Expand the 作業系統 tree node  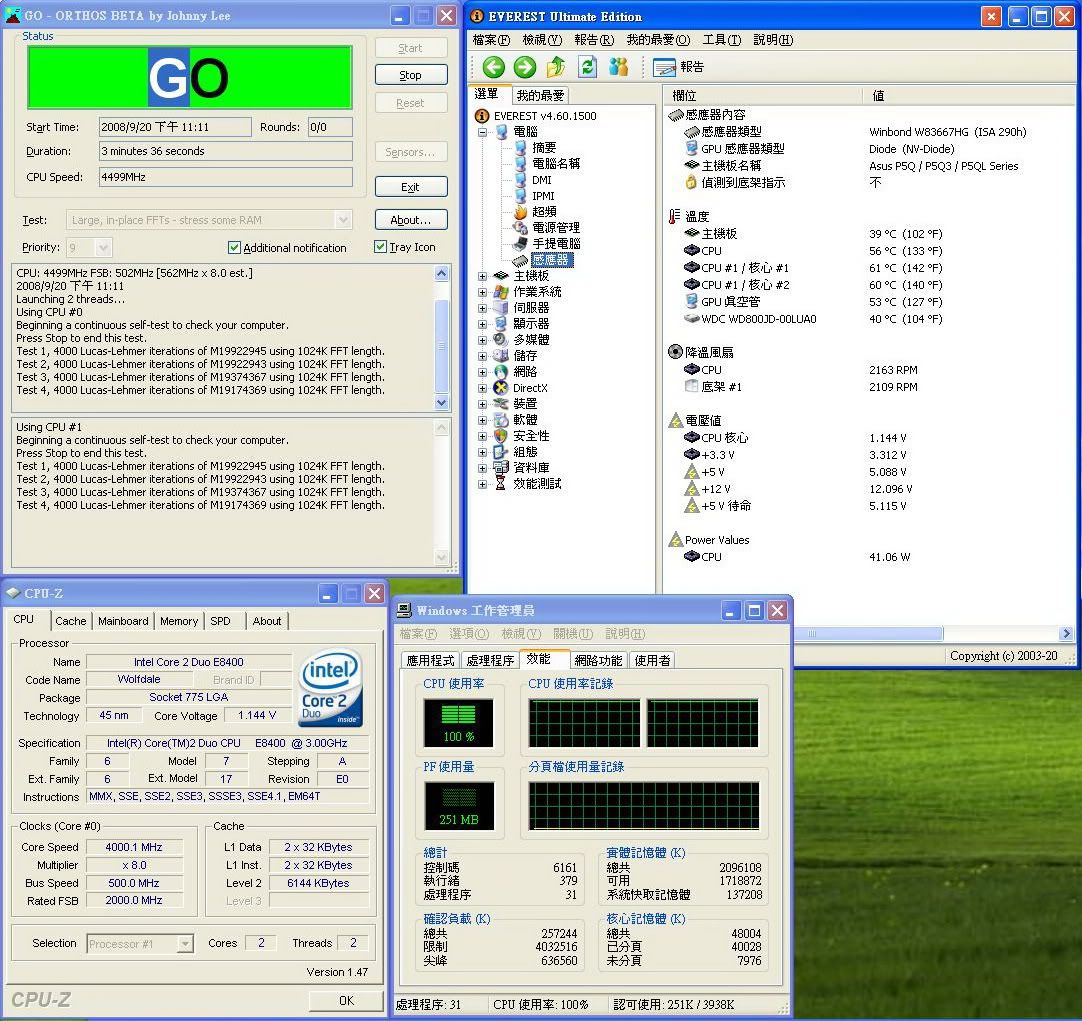[482, 292]
